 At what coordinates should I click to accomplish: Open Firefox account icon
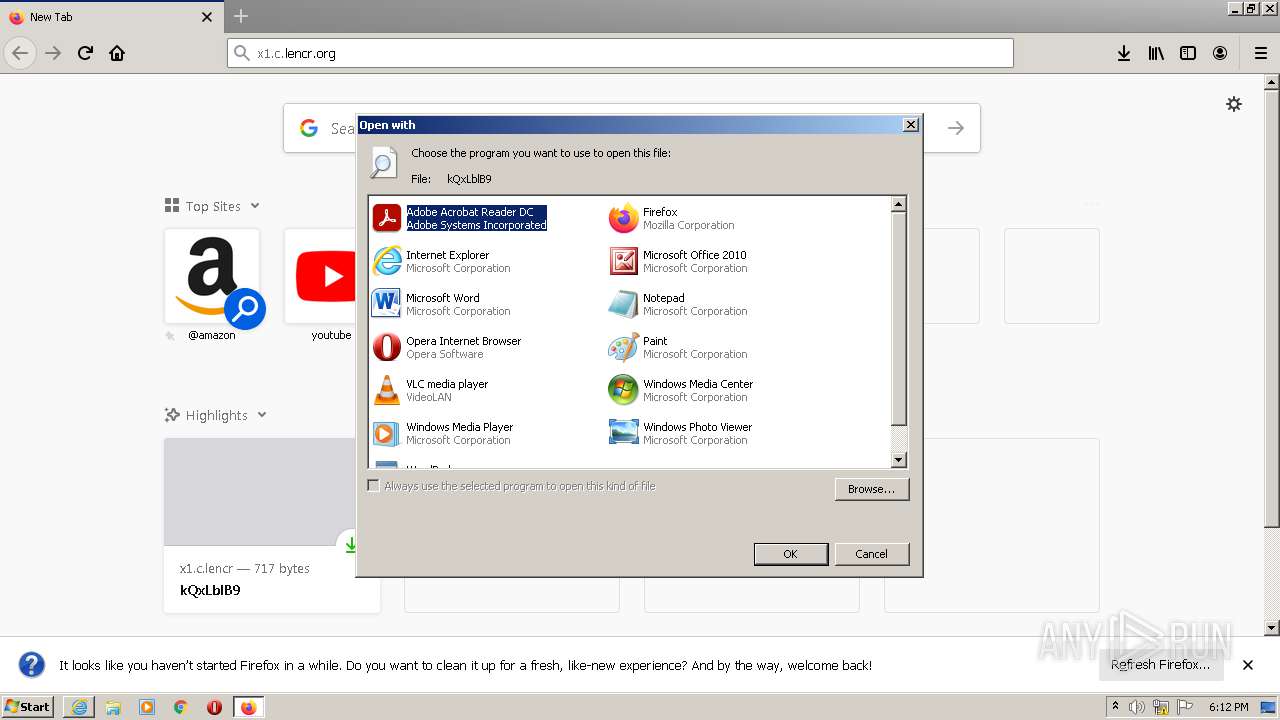pos(1220,53)
